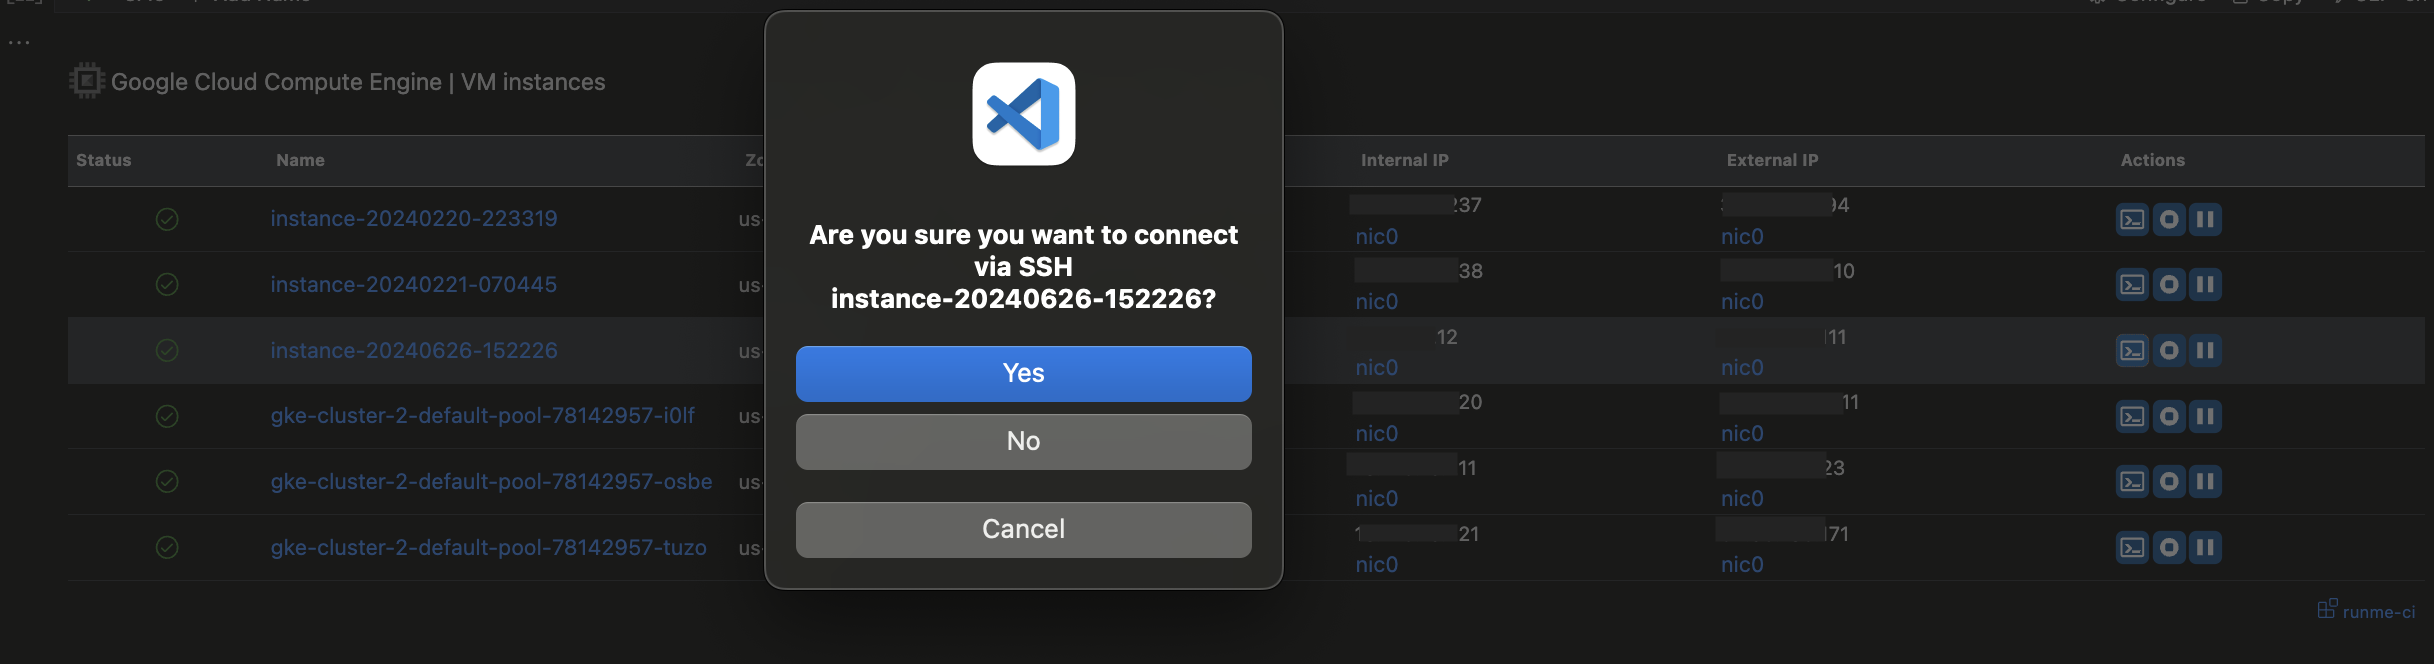
Task: Open internal IP nic0 link for instance-20240221-070445
Action: 1376,302
